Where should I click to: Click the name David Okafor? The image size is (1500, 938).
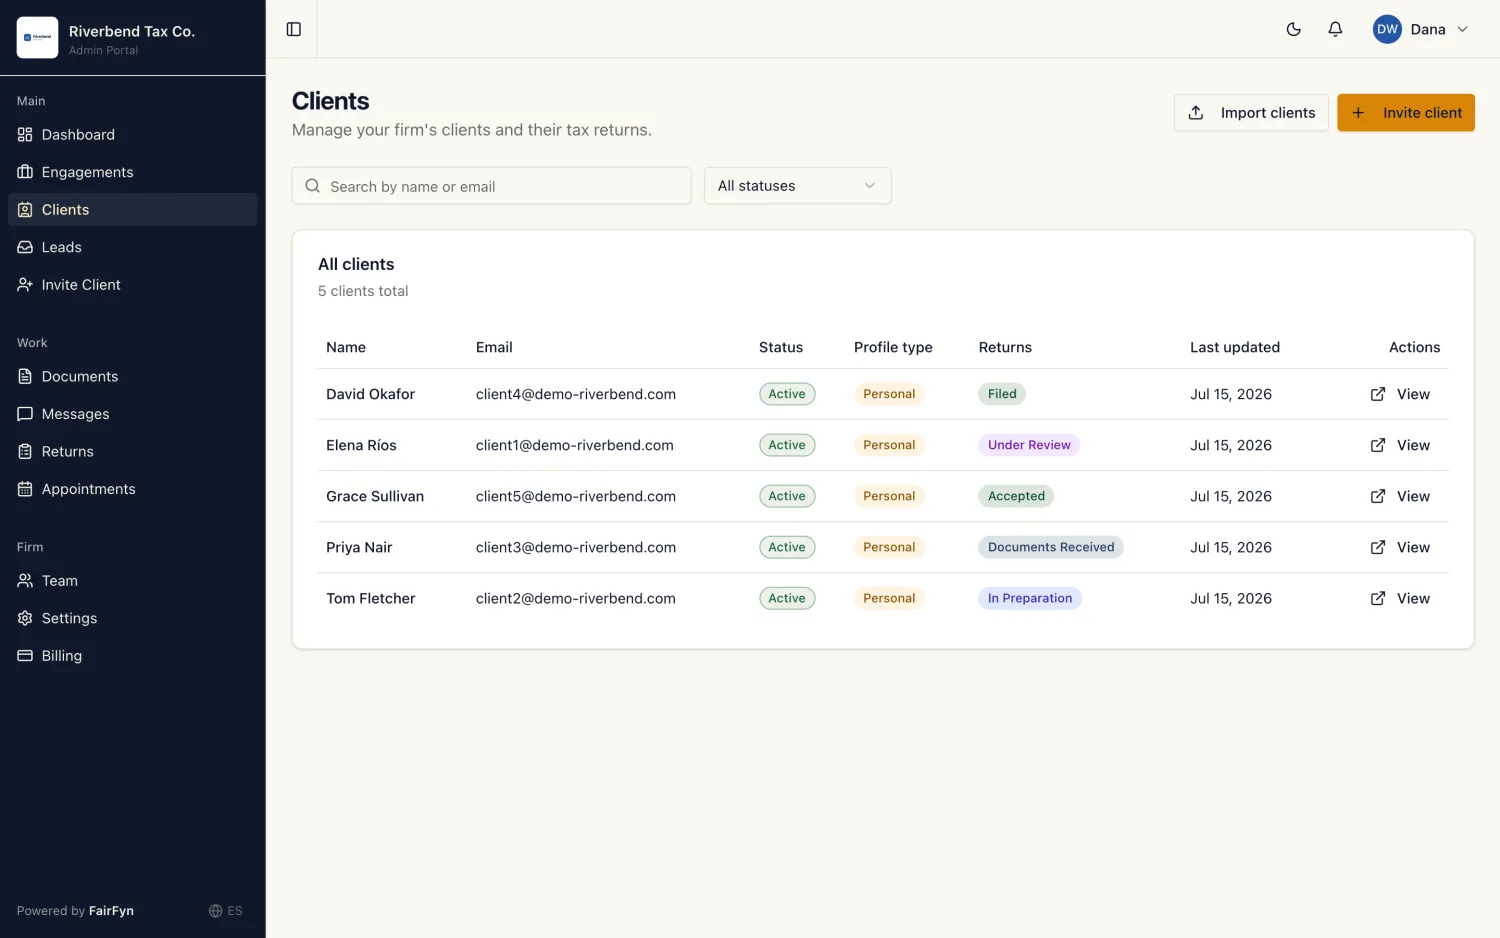click(x=370, y=394)
